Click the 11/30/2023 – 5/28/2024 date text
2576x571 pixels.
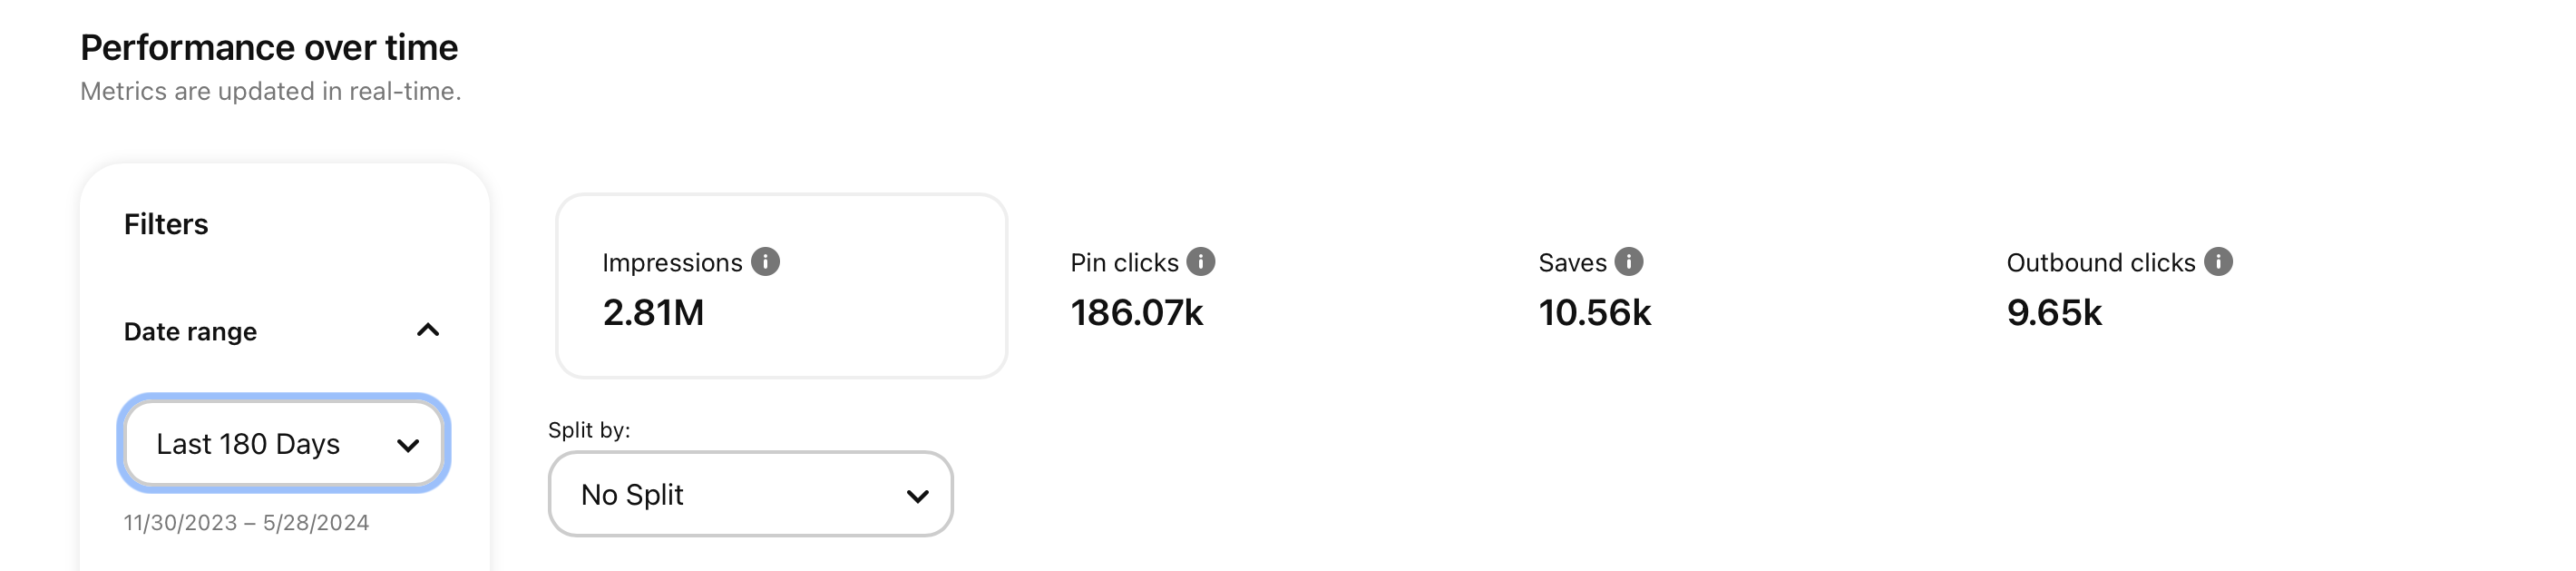[x=246, y=523]
